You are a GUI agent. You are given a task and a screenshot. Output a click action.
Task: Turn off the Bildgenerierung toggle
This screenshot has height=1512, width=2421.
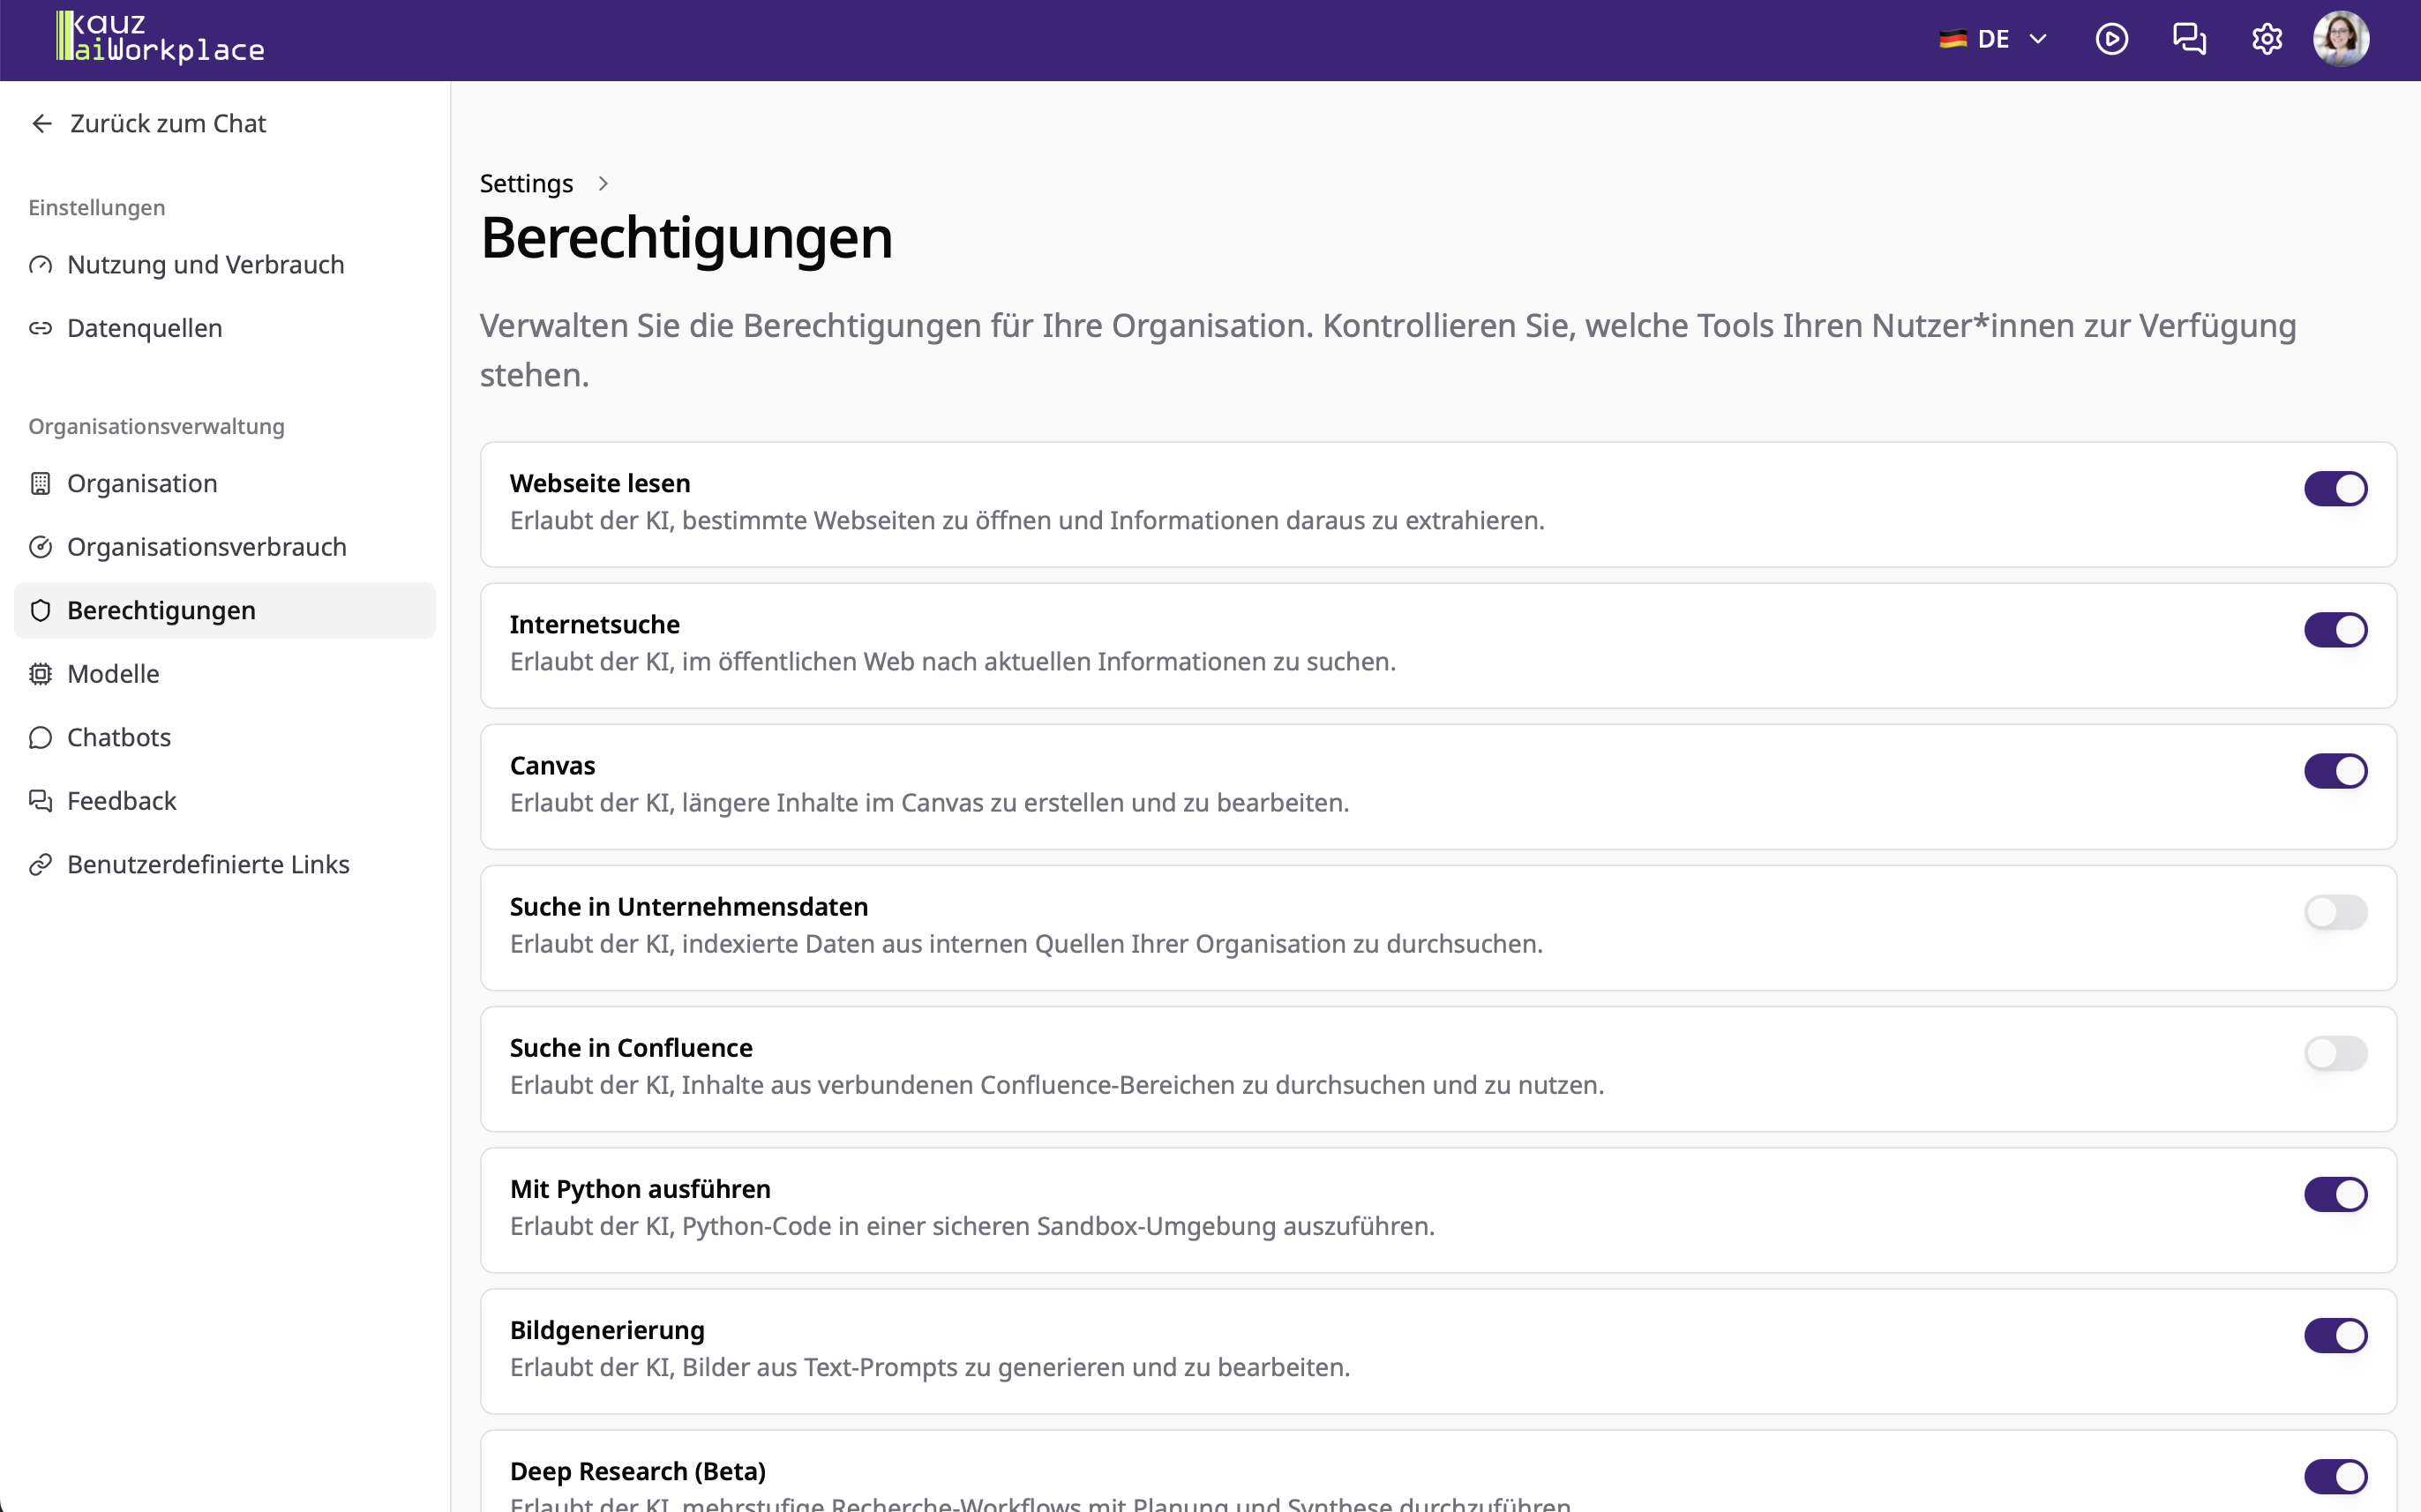[x=2337, y=1334]
